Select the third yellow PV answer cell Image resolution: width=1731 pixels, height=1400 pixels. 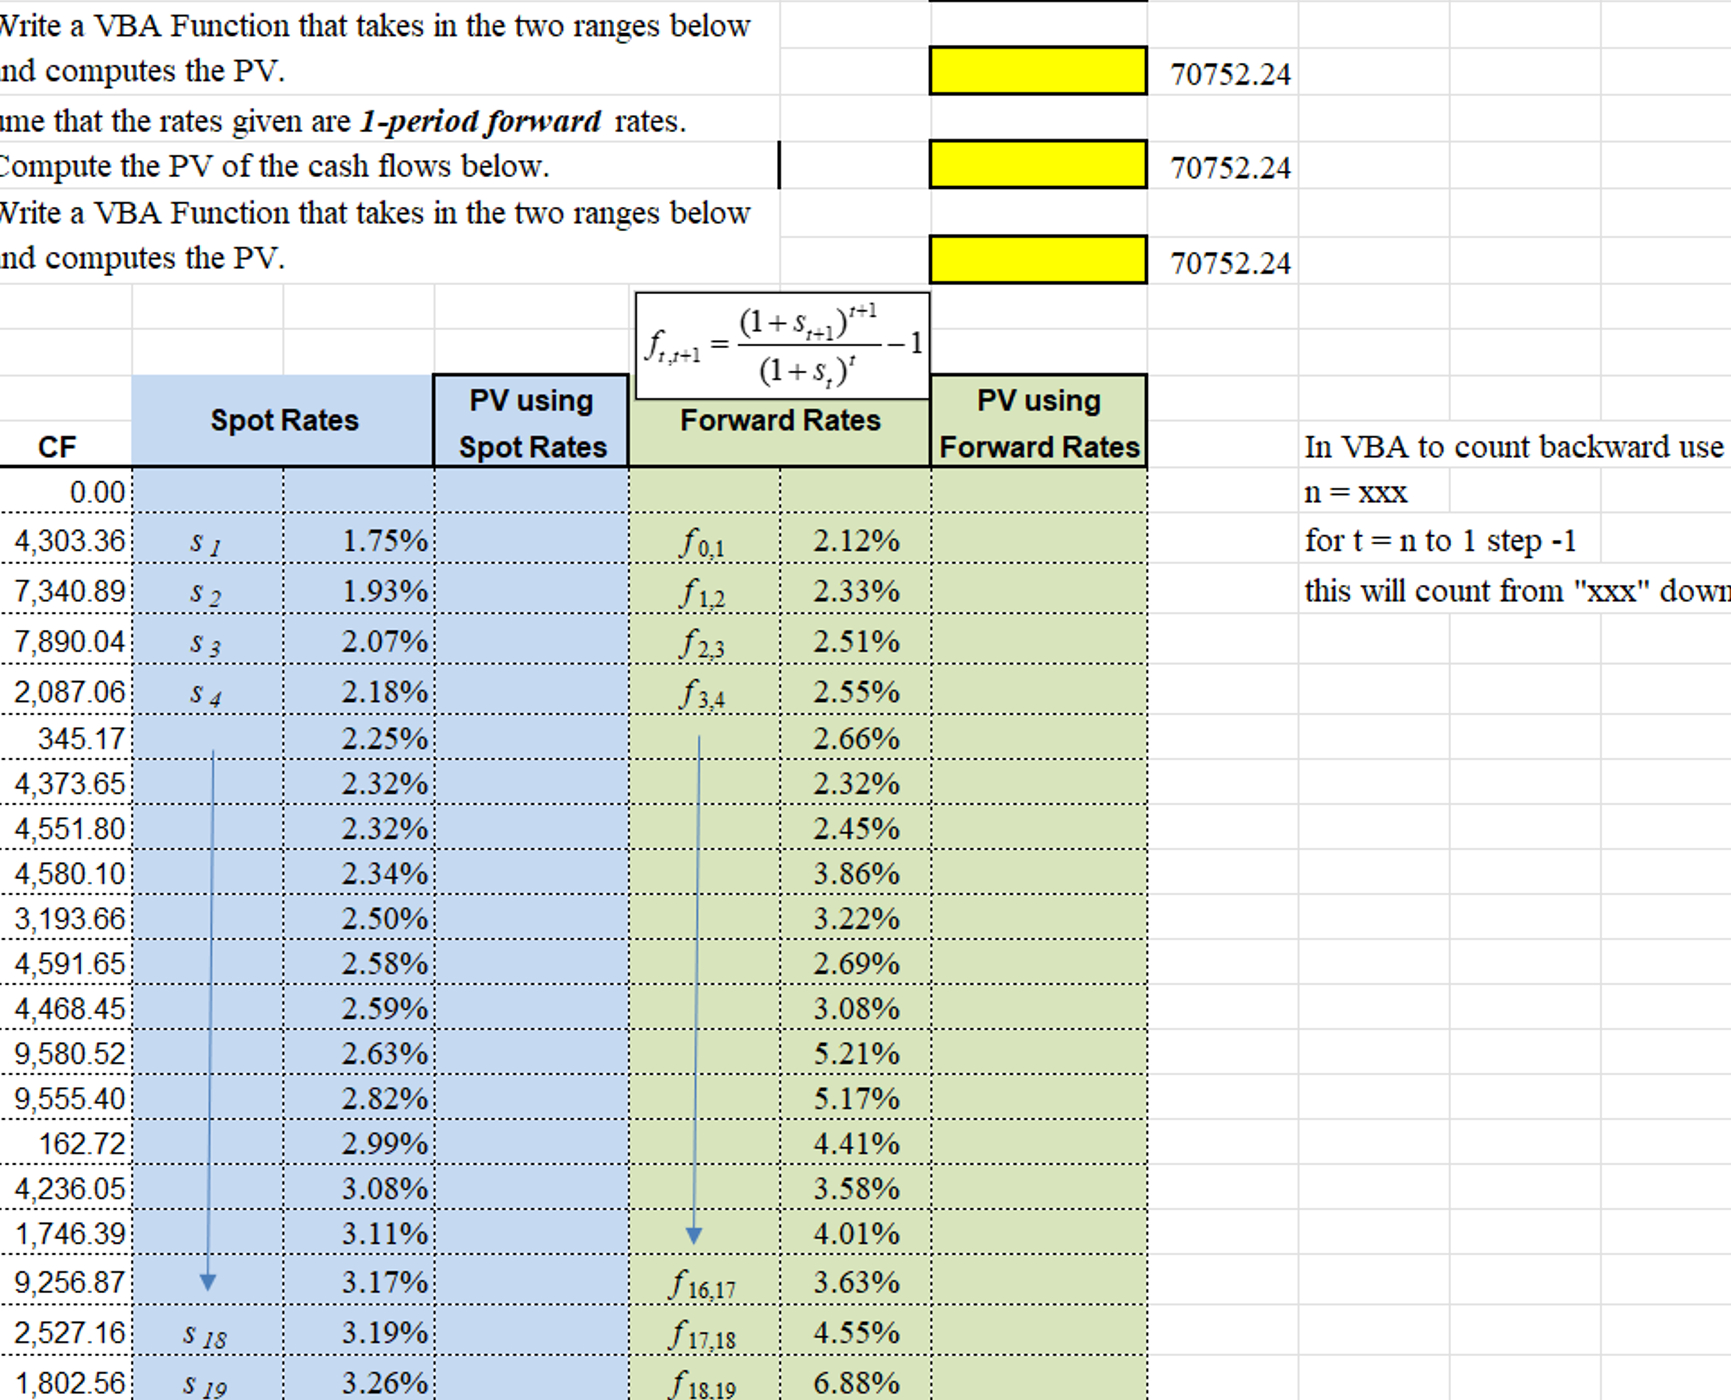point(1037,260)
